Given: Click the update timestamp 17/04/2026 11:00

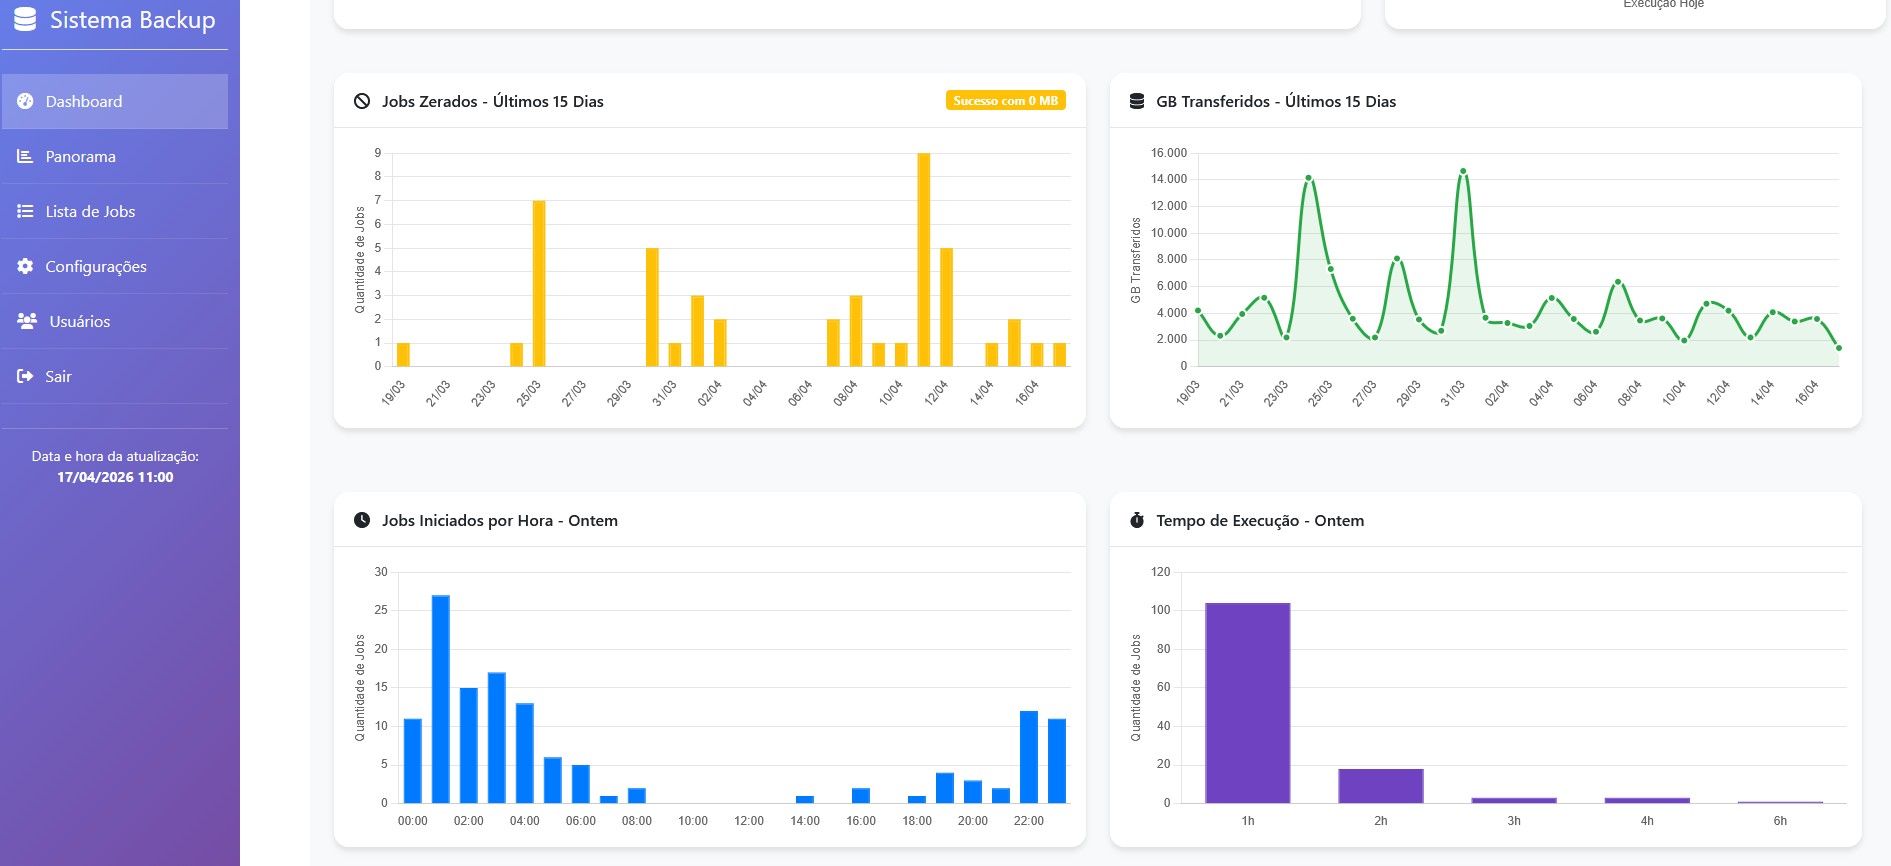Looking at the screenshot, I should 115,477.
